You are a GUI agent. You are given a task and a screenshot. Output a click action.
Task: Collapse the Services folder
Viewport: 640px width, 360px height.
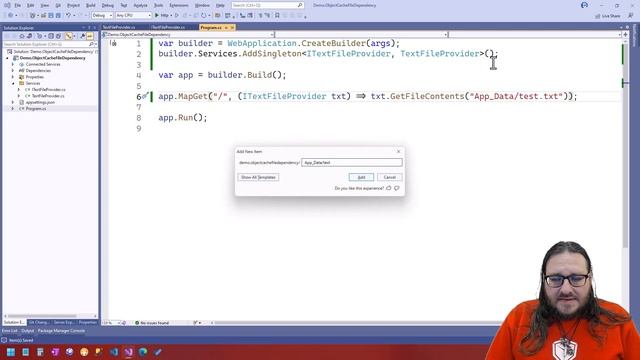(x=13, y=83)
